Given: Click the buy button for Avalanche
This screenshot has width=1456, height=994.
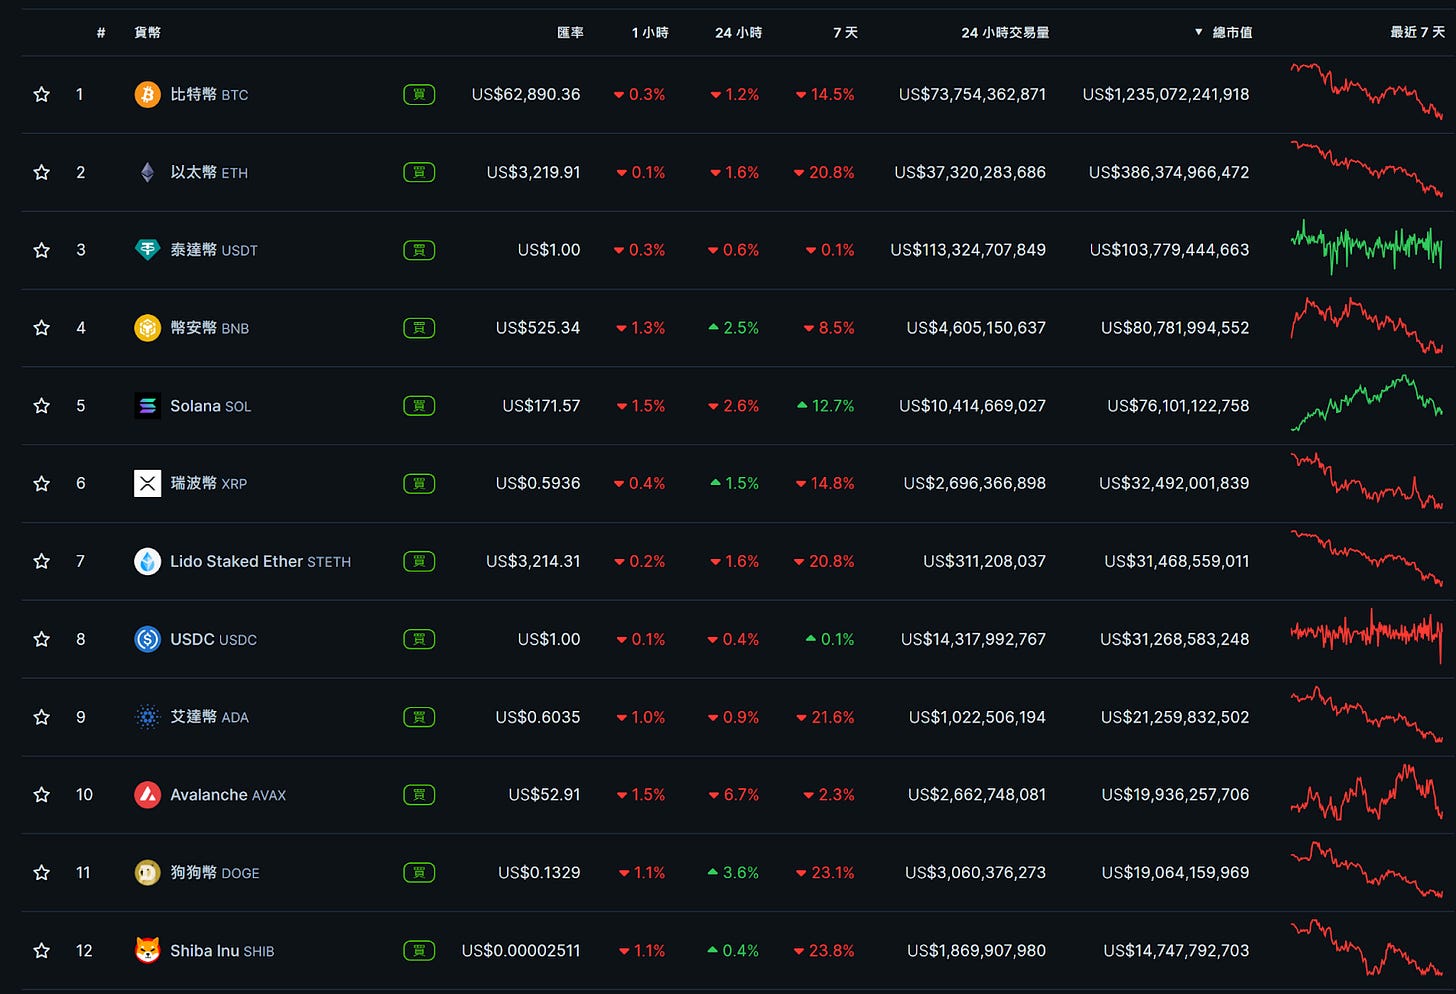Looking at the screenshot, I should 419,795.
